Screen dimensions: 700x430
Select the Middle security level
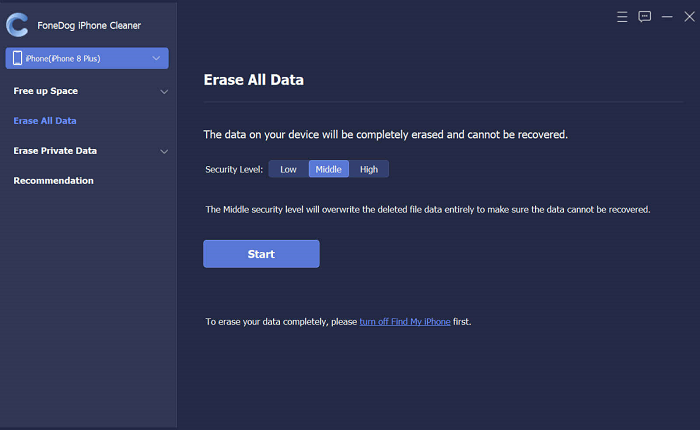tap(328, 169)
